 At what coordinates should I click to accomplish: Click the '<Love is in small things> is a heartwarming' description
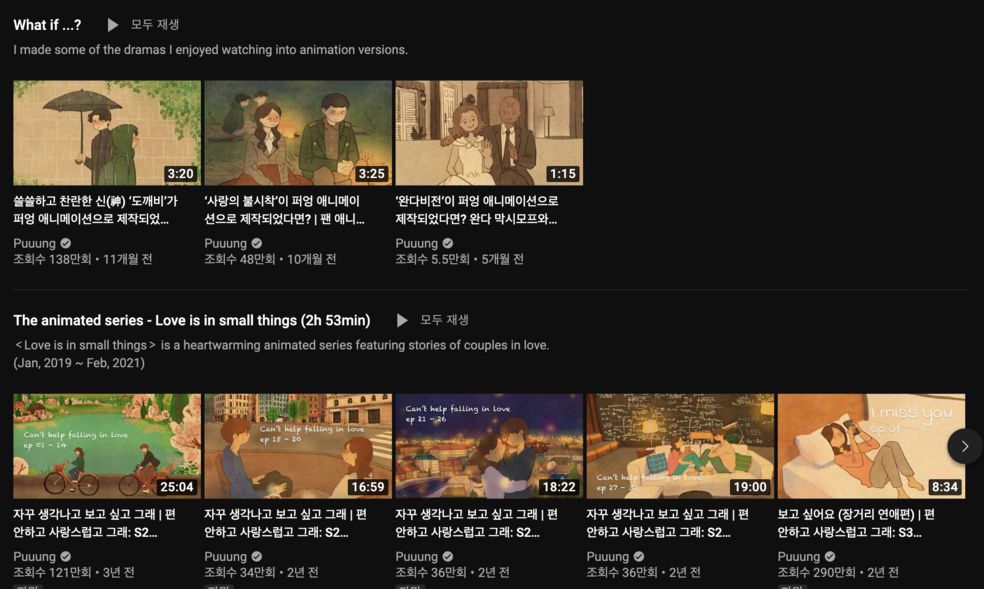(x=281, y=345)
